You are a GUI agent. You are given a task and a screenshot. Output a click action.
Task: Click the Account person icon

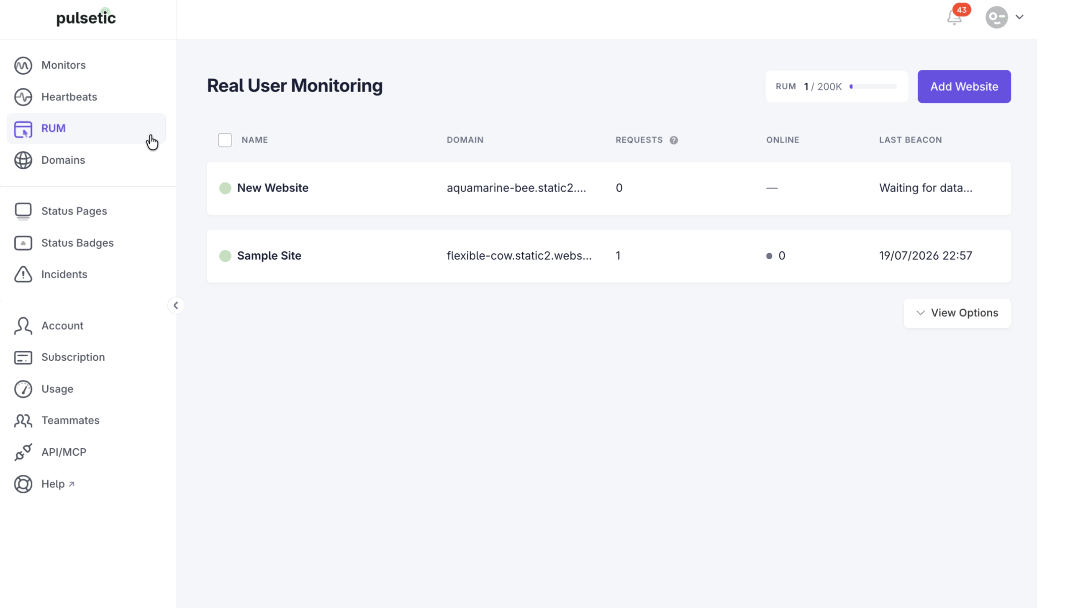[x=23, y=326]
